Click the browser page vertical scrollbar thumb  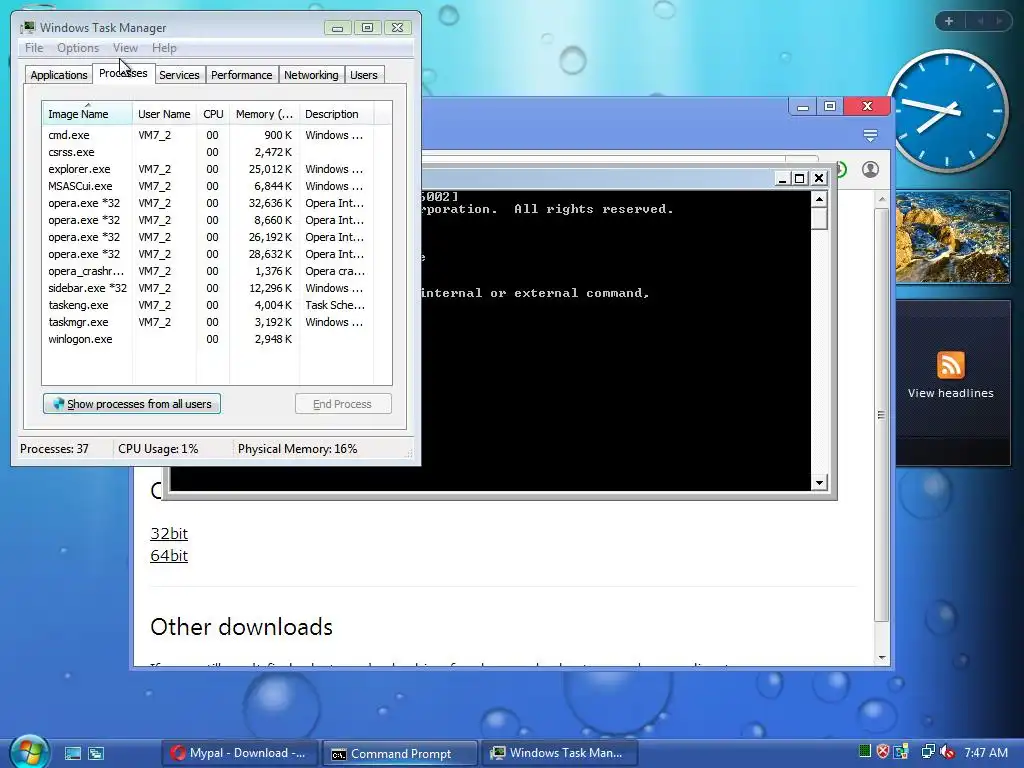pos(882,414)
